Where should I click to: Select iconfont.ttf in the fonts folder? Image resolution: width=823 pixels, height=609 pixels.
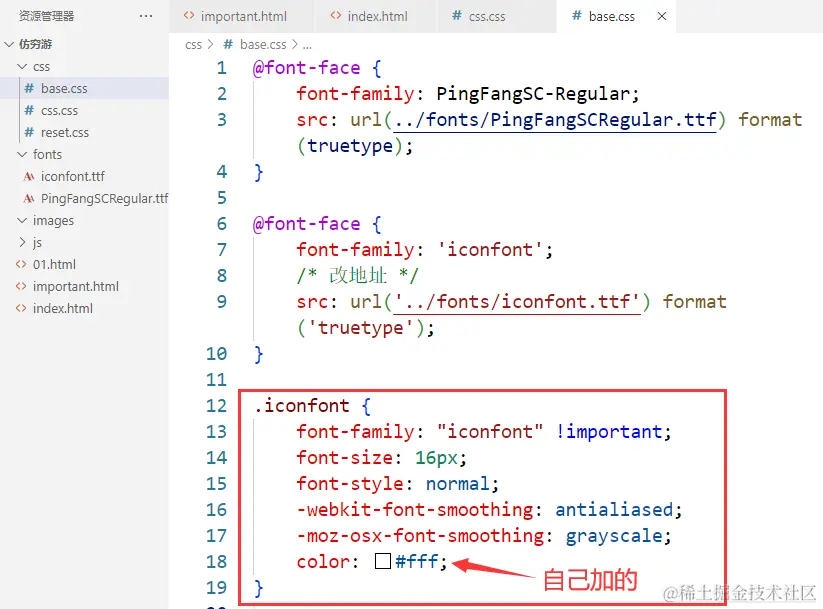tap(72, 176)
